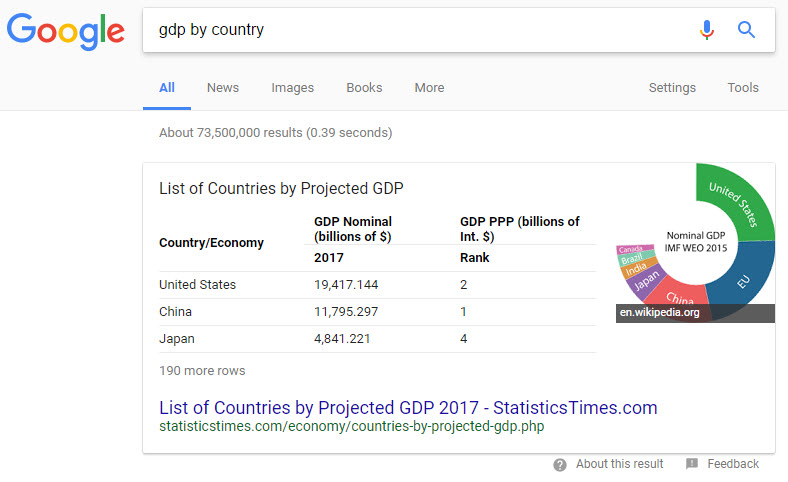Expand the More search categories menu
The image size is (788, 482).
tap(429, 88)
